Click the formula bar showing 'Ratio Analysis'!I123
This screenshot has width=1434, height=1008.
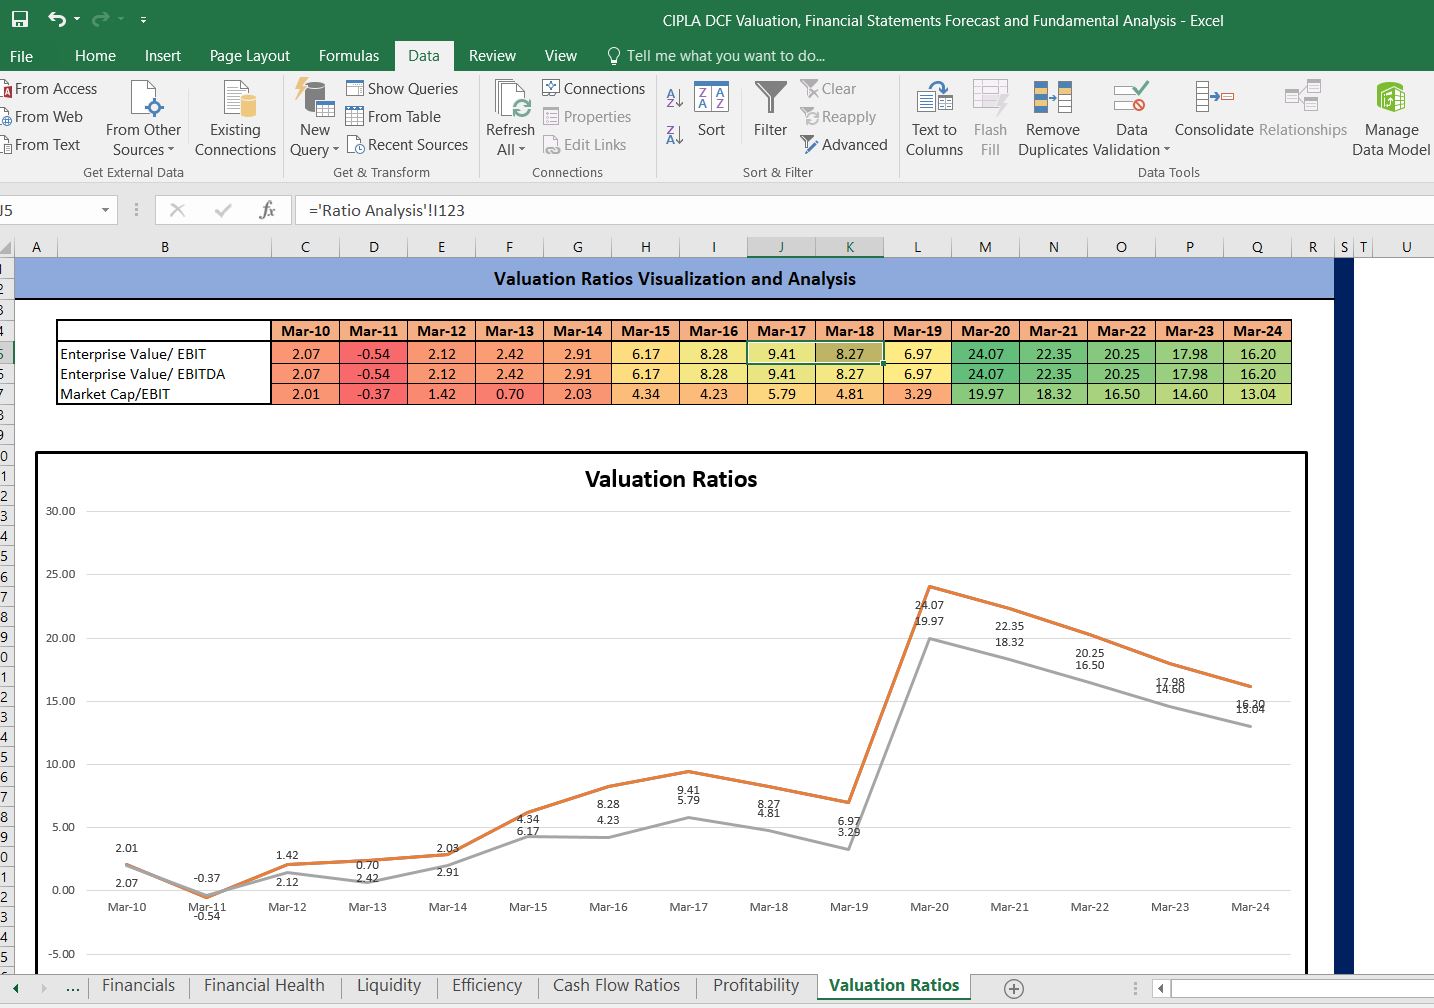tap(865, 210)
